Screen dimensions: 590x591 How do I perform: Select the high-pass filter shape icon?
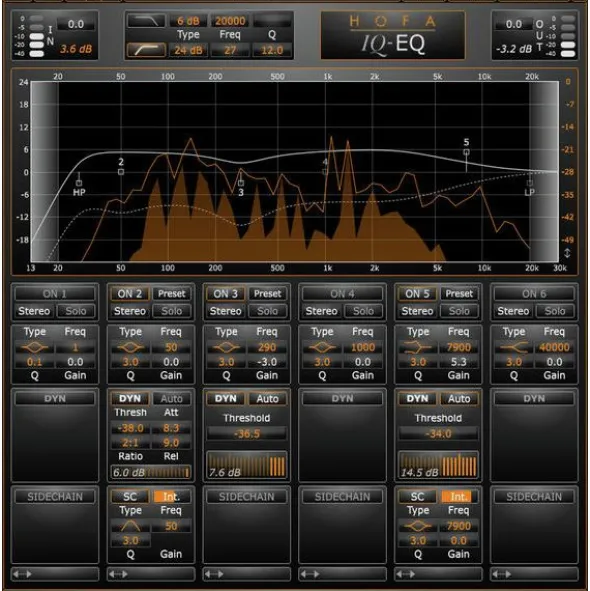[x=146, y=50]
